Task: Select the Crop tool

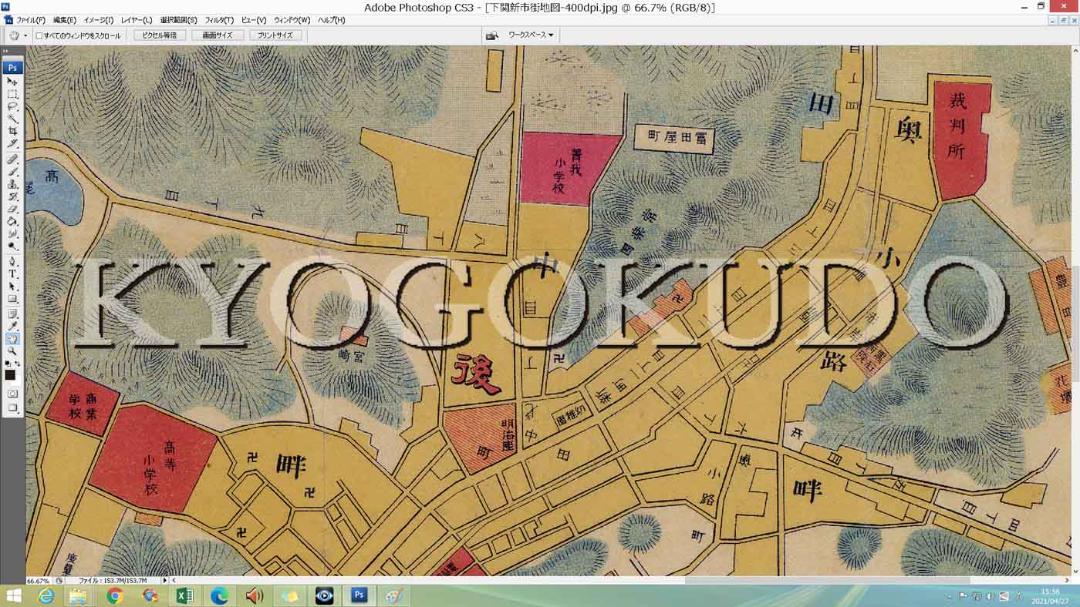Action: point(12,131)
